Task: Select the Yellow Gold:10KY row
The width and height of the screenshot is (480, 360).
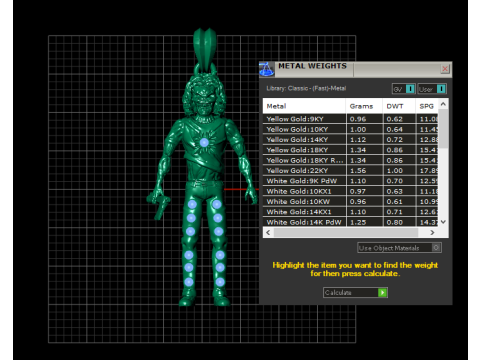Action: [x=351, y=129]
